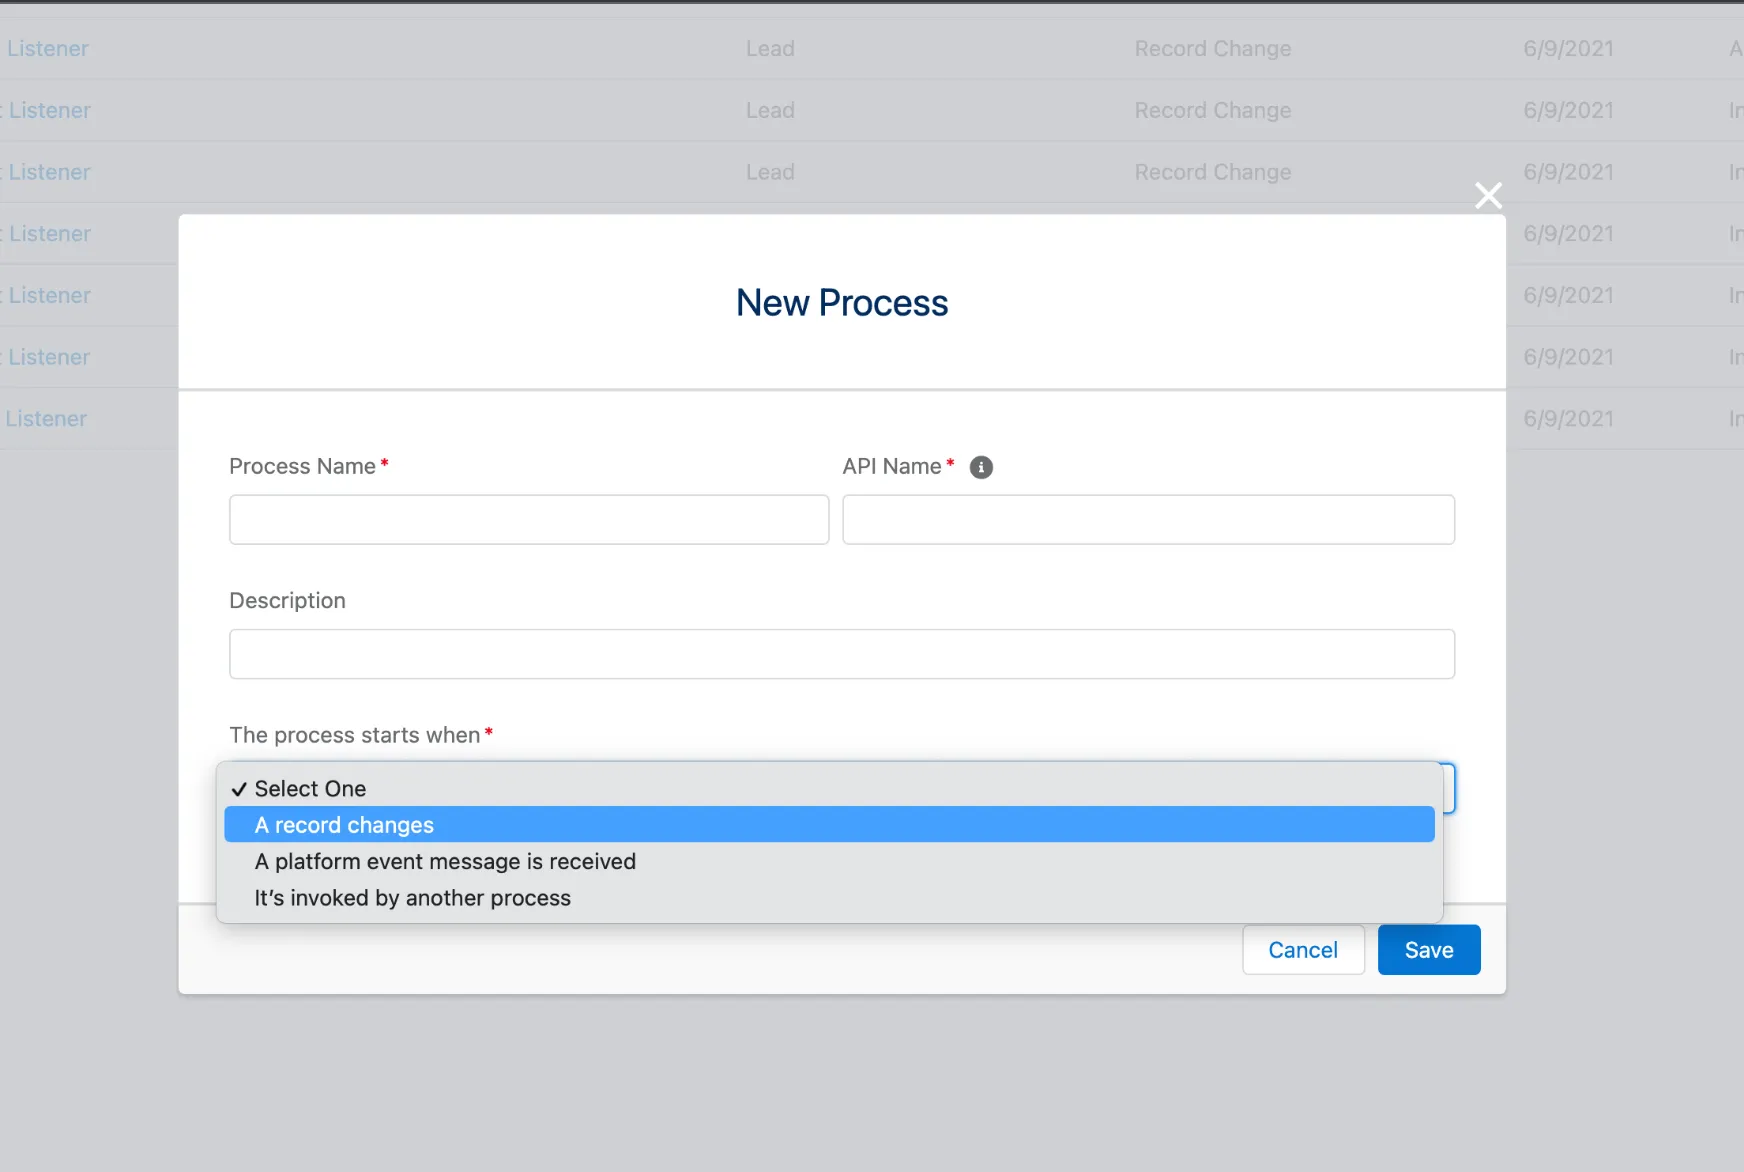The height and width of the screenshot is (1172, 1744).
Task: Select the "A record changes" option
Action: [344, 825]
